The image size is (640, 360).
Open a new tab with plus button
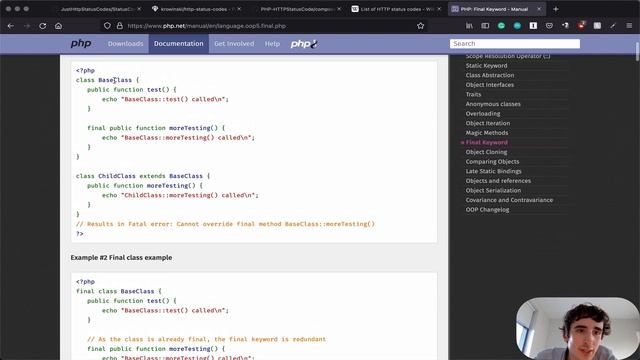556,9
